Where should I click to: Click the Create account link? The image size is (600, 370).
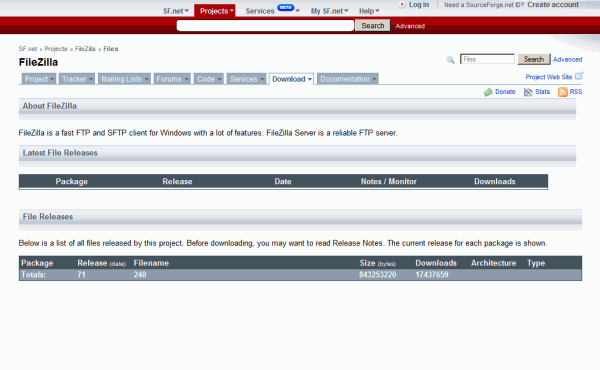553,5
